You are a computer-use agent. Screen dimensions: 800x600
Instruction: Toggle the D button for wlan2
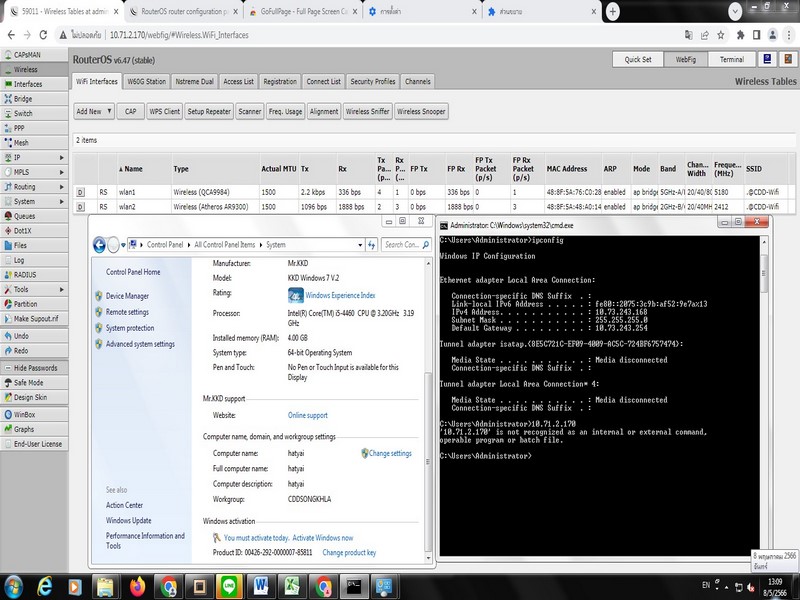[80, 207]
